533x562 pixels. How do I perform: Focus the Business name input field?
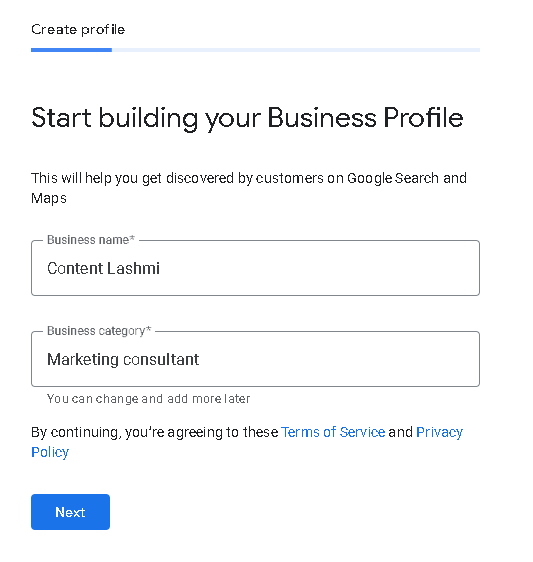pos(255,268)
